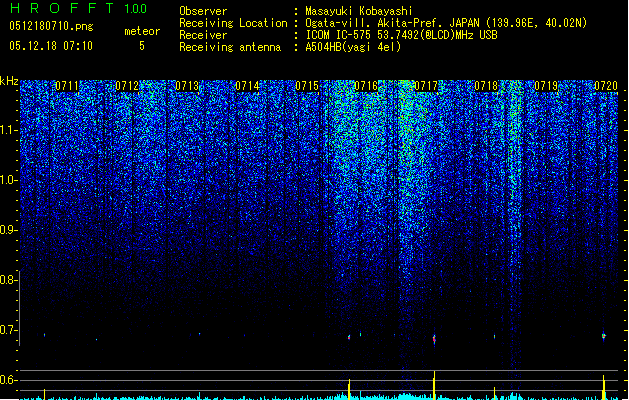The height and width of the screenshot is (400, 629).
Task: Select location text Ogata-vill. Akita-Pref. JAPAN
Action: [x=392, y=23]
